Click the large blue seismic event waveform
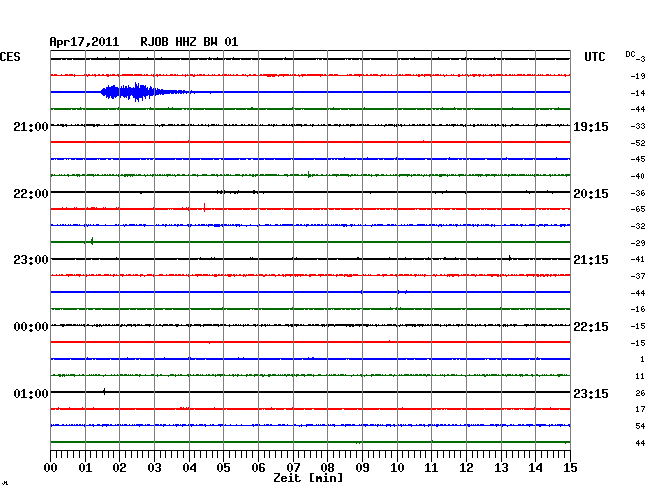 pos(147,92)
